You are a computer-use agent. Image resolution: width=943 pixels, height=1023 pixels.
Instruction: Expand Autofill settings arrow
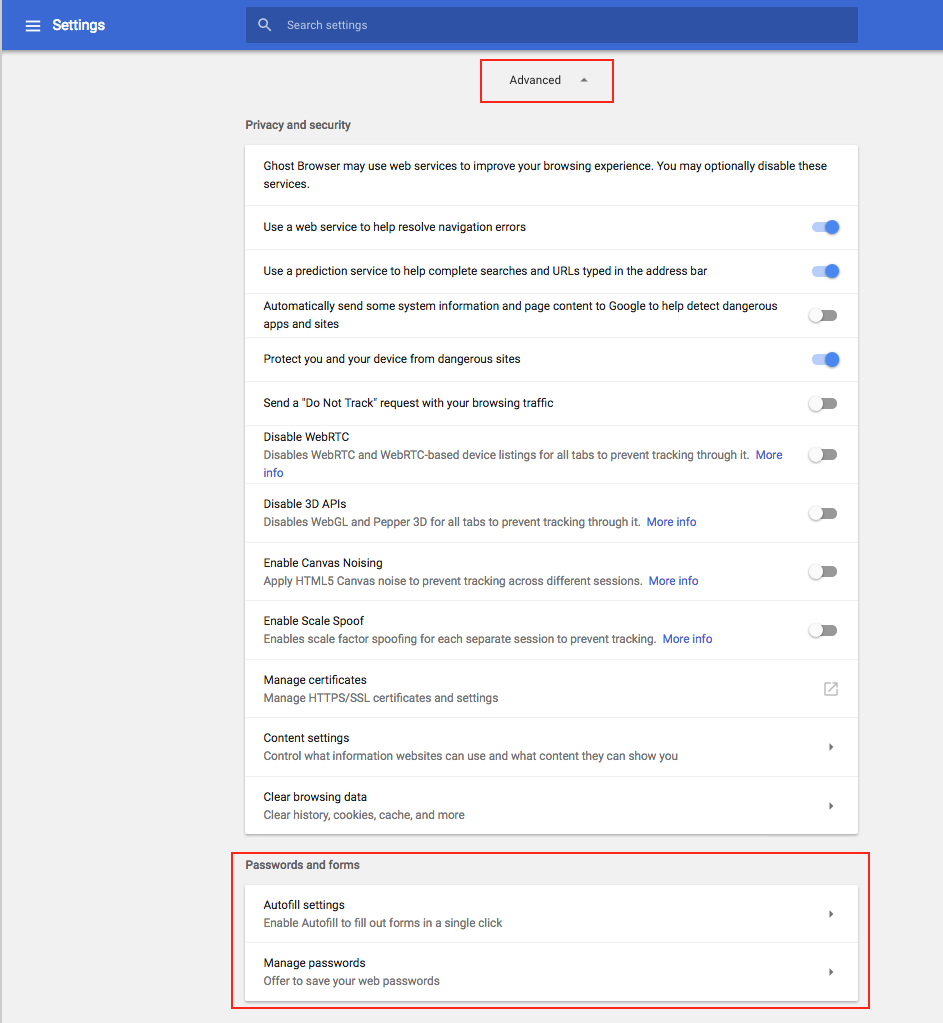point(831,914)
